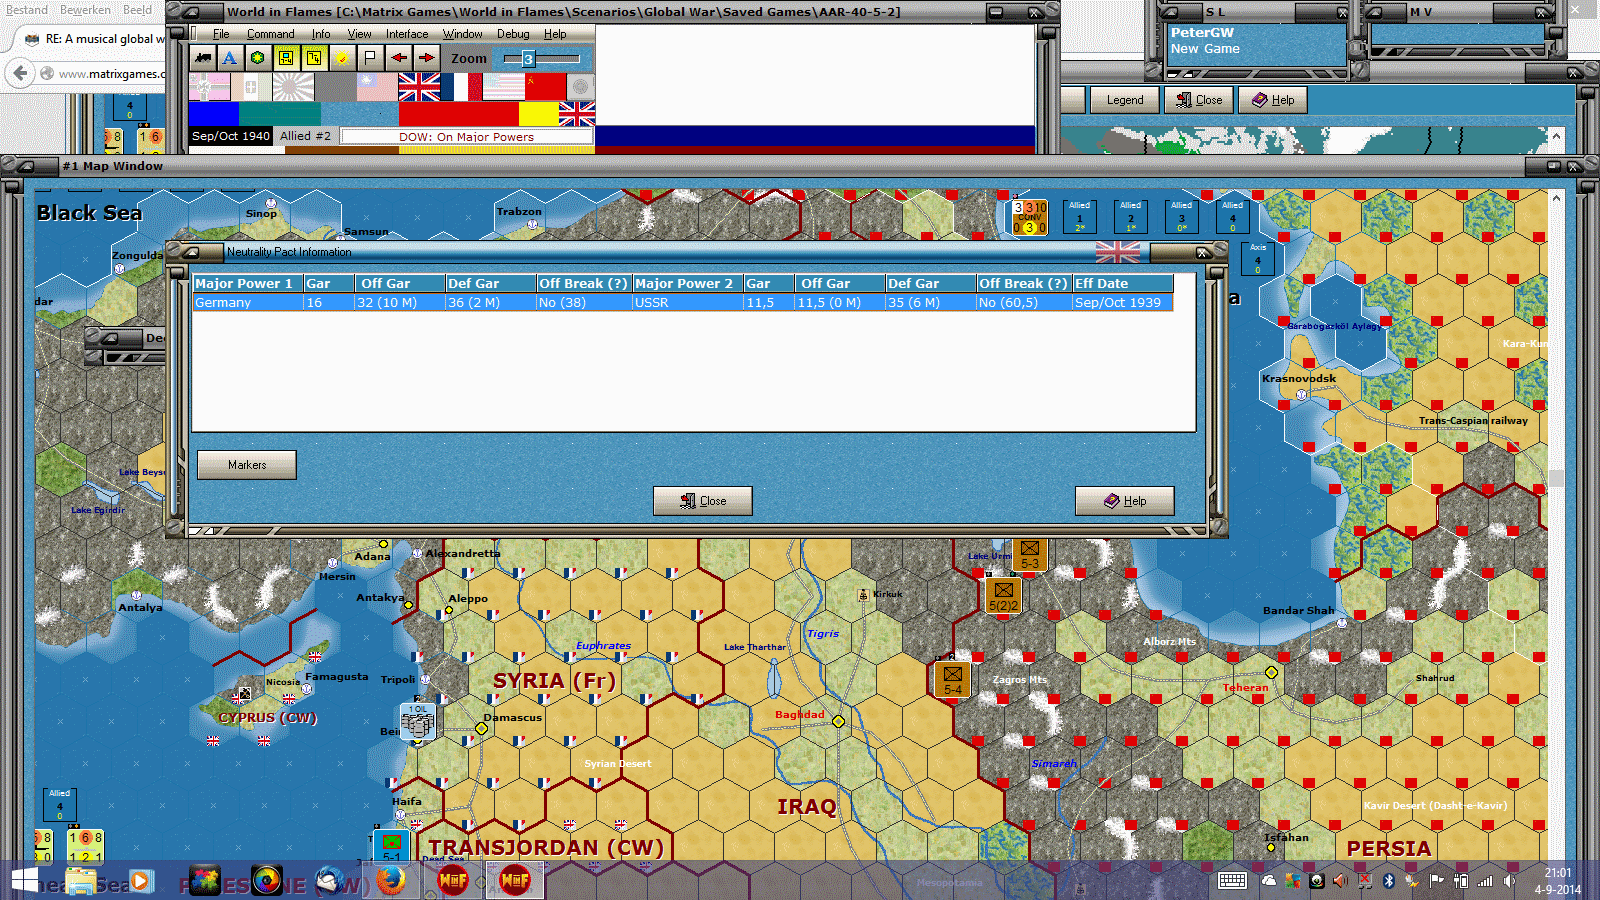Click the 5-3 unit counter near Lake Urmia
1600x900 pixels.
[x=1030, y=555]
